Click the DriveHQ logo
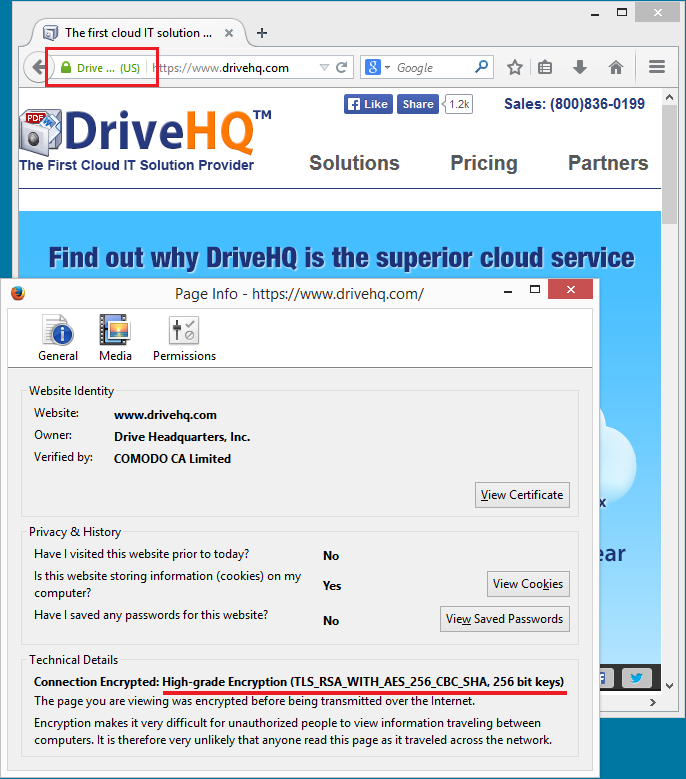686x779 pixels. [x=145, y=132]
